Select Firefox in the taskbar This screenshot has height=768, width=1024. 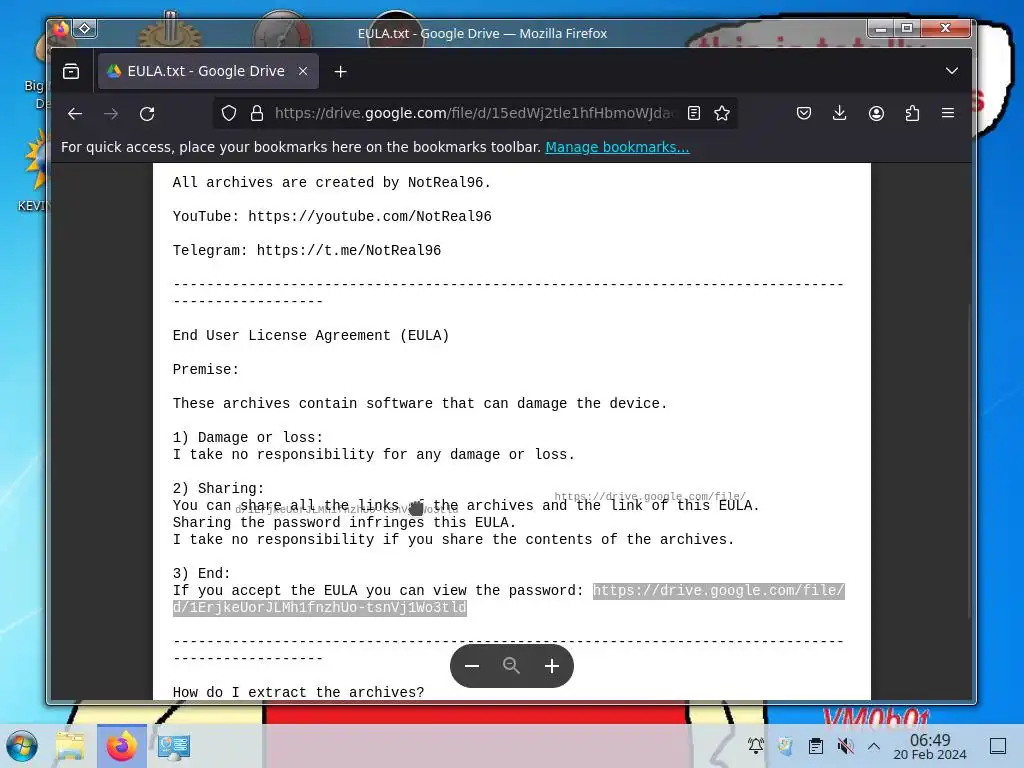[x=122, y=746]
